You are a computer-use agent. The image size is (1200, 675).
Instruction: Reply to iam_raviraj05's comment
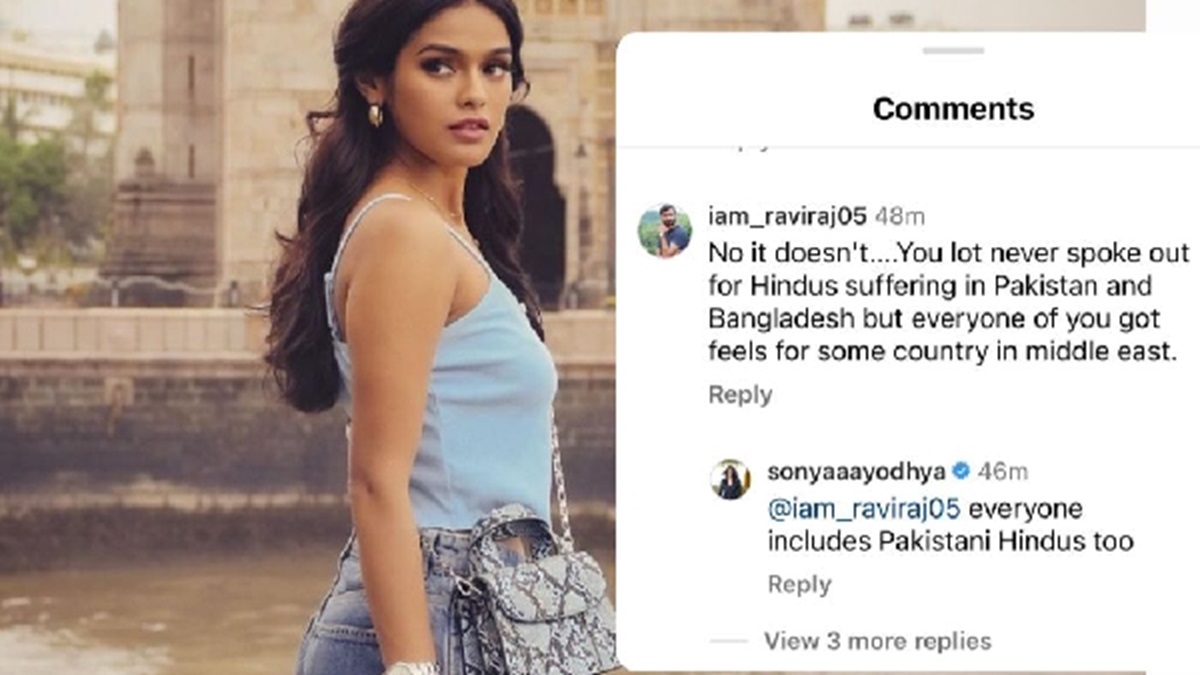click(740, 395)
